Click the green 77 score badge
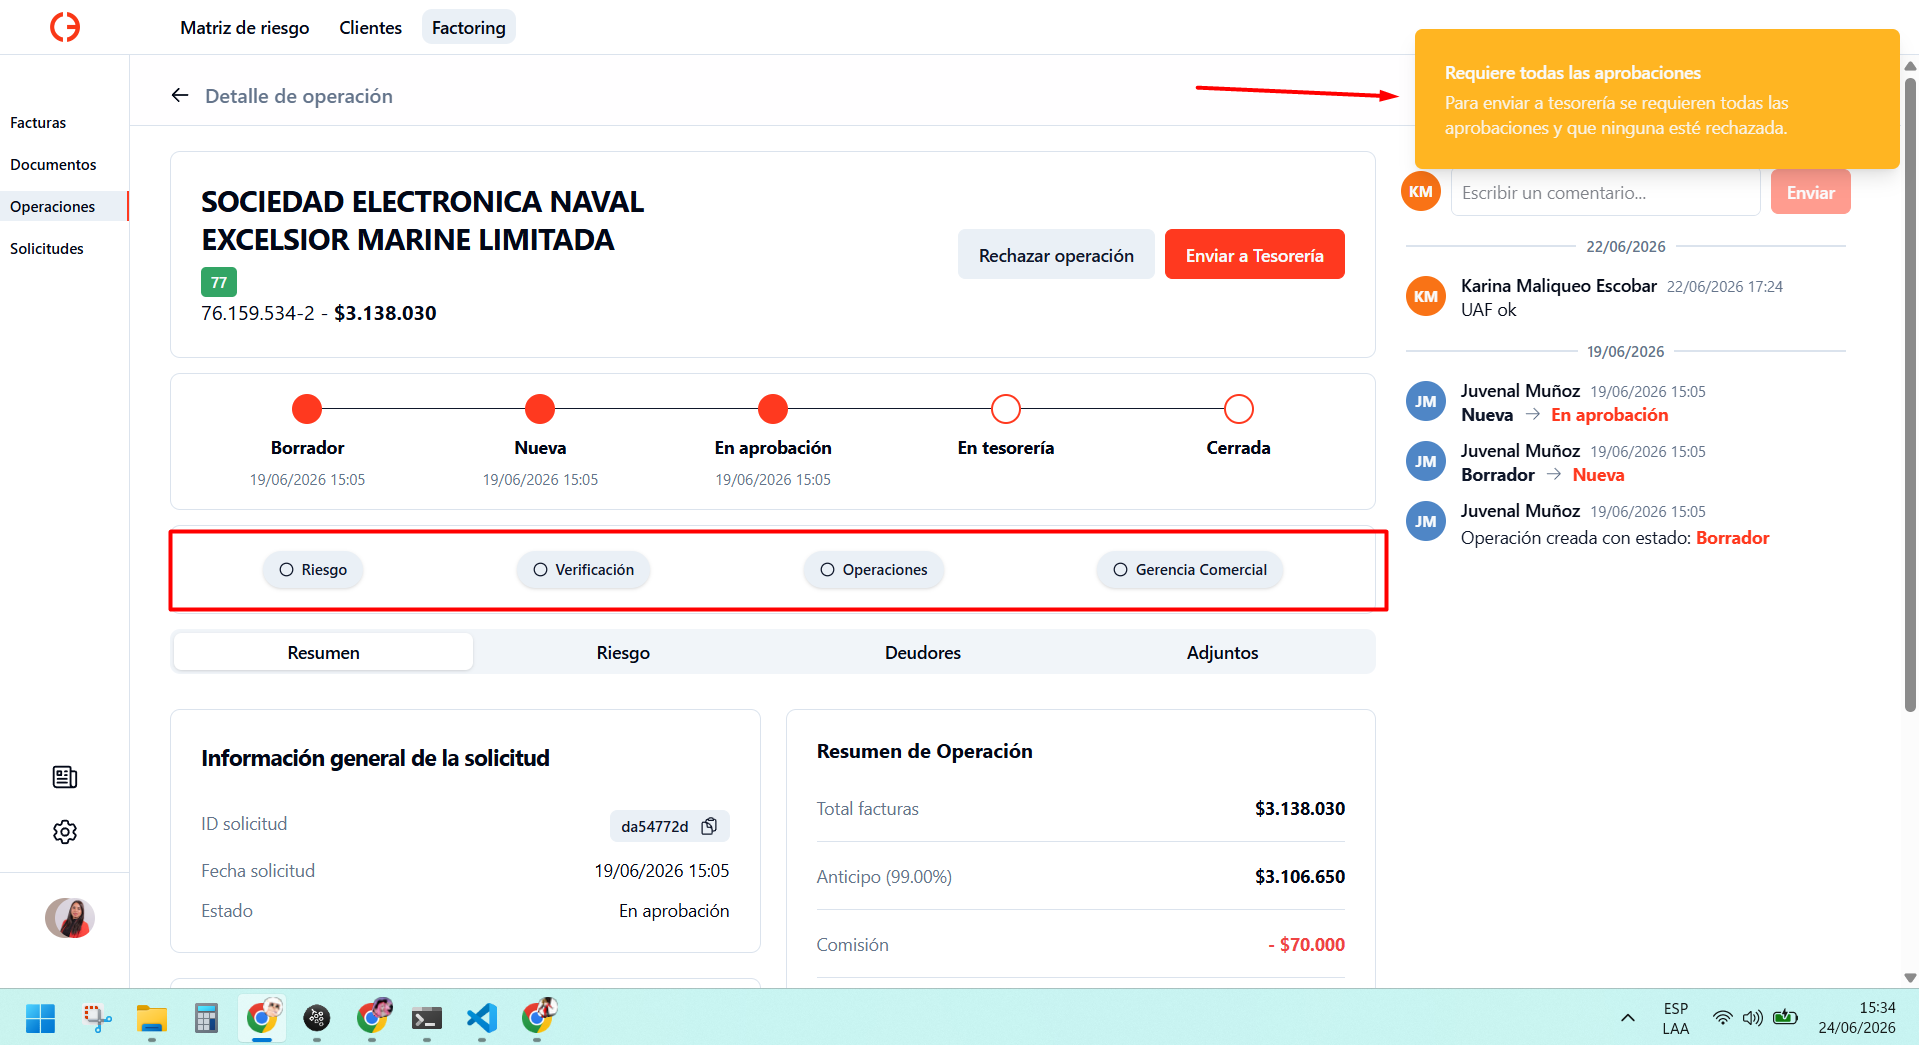The width and height of the screenshot is (1919, 1045). [x=219, y=282]
